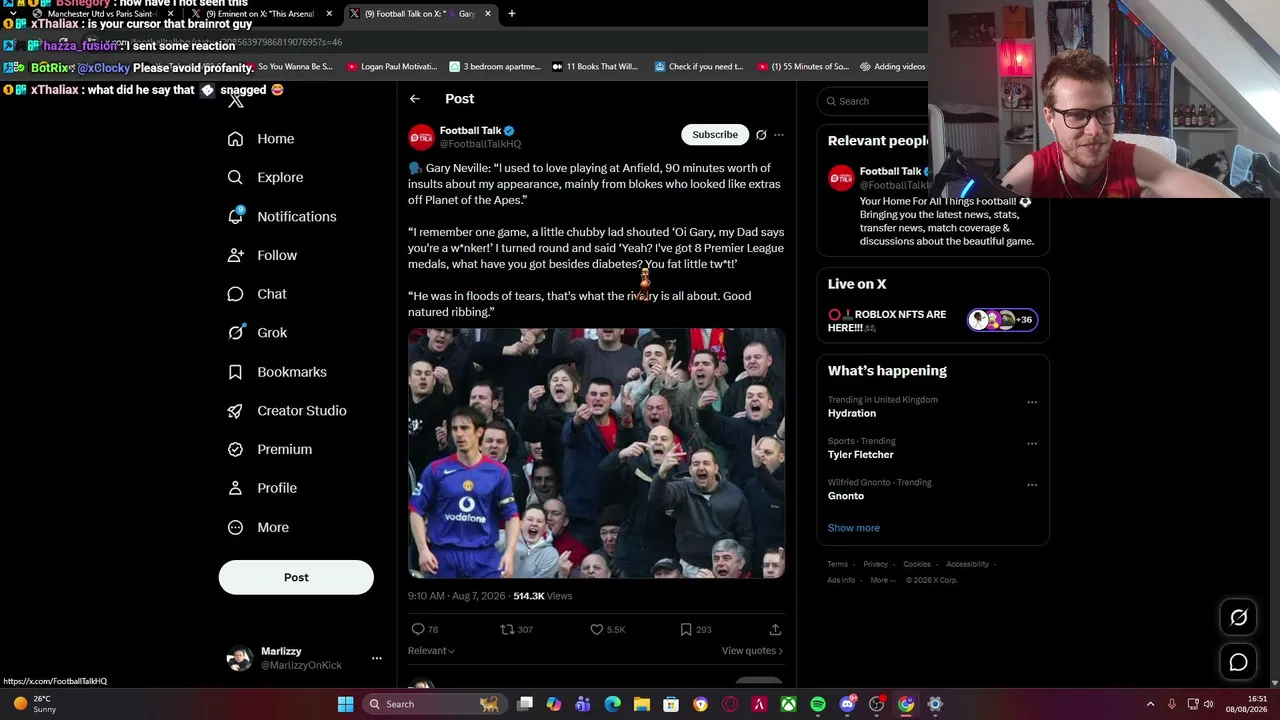Screen dimensions: 1280x720
Task: Open more options for Hydration trend
Action: coord(1032,403)
